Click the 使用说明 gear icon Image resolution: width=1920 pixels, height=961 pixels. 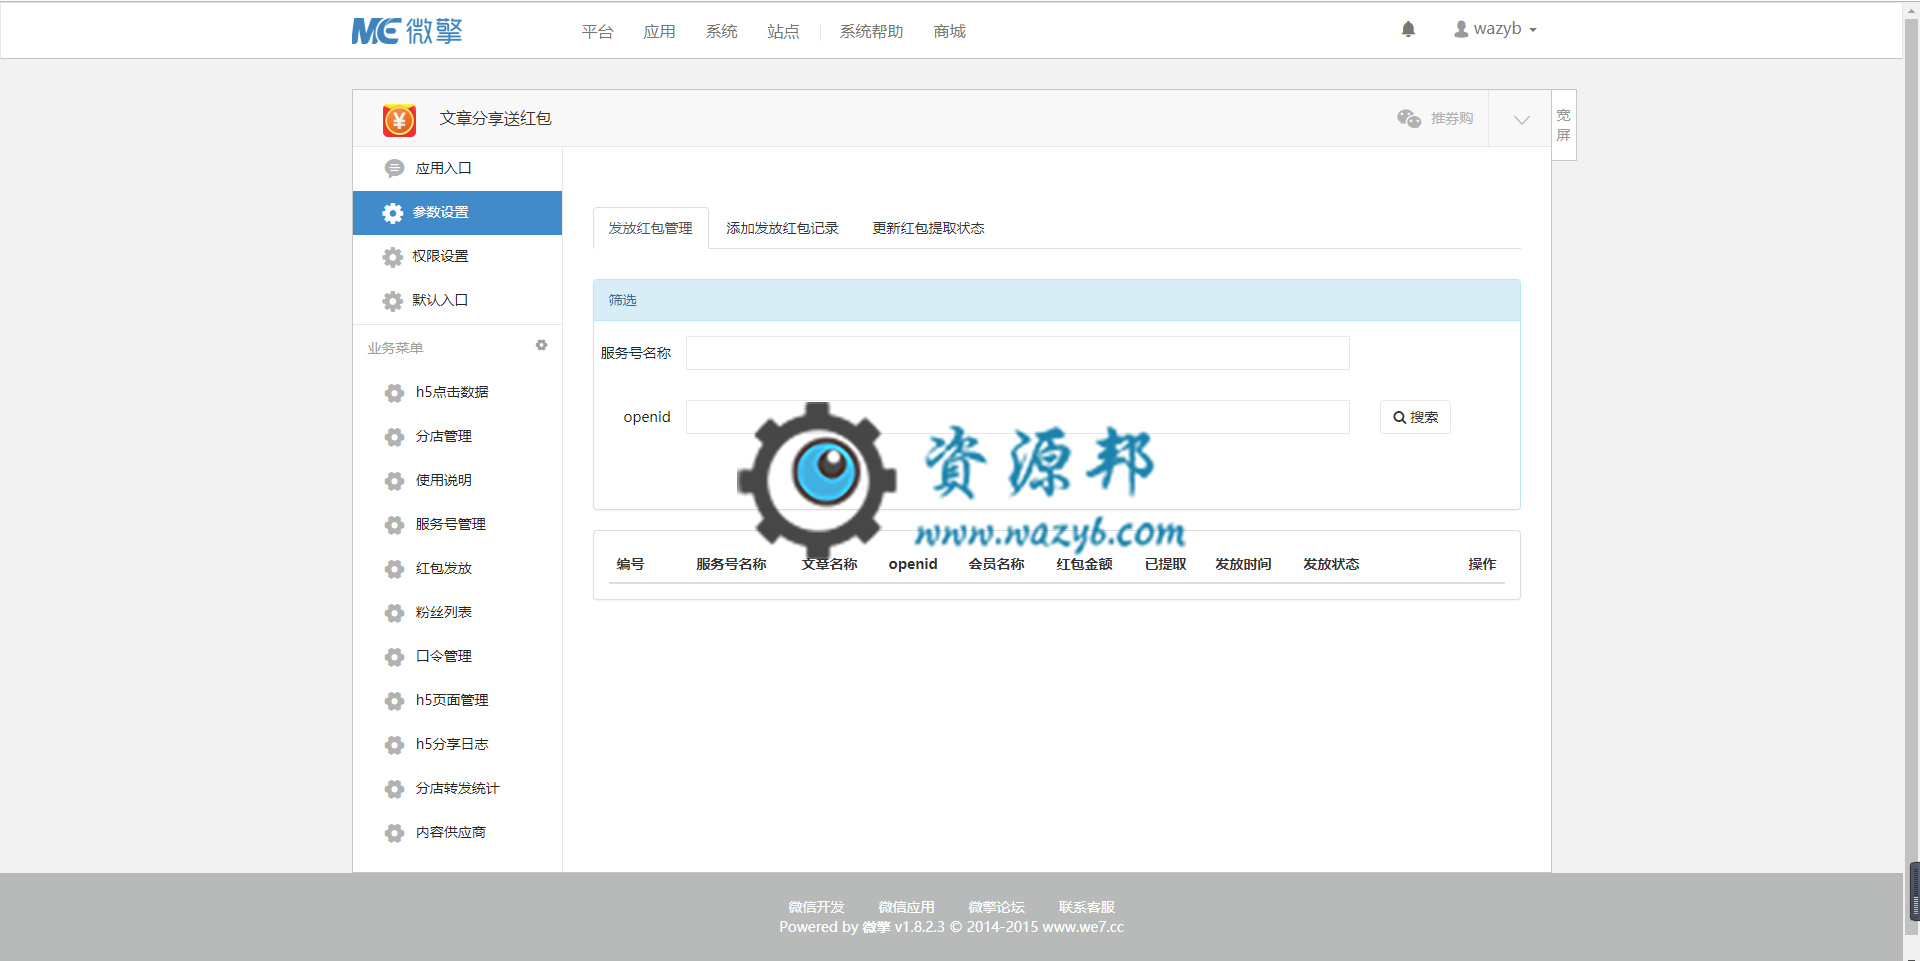394,481
